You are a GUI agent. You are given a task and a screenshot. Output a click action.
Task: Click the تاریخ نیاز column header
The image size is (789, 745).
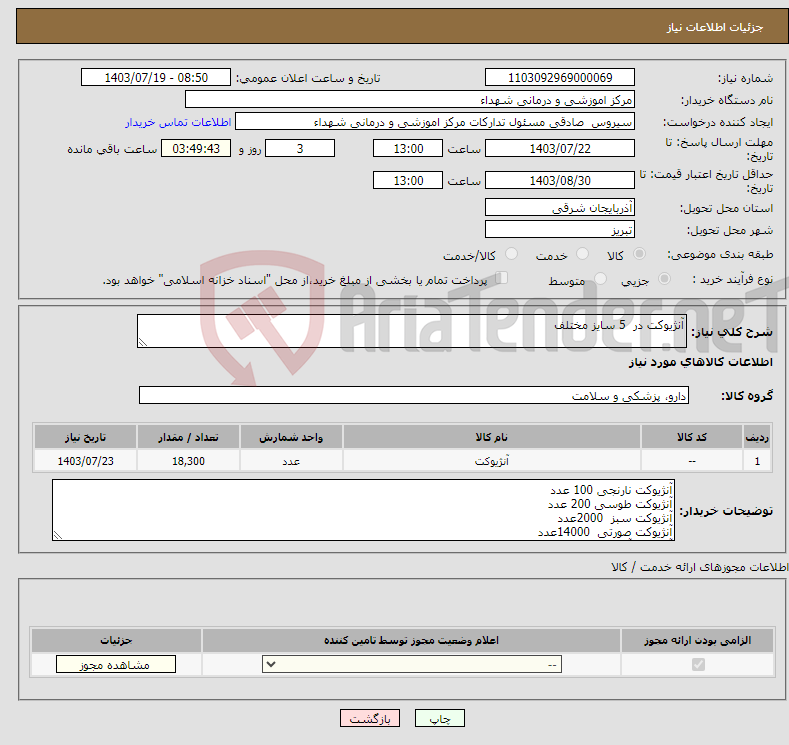86,437
